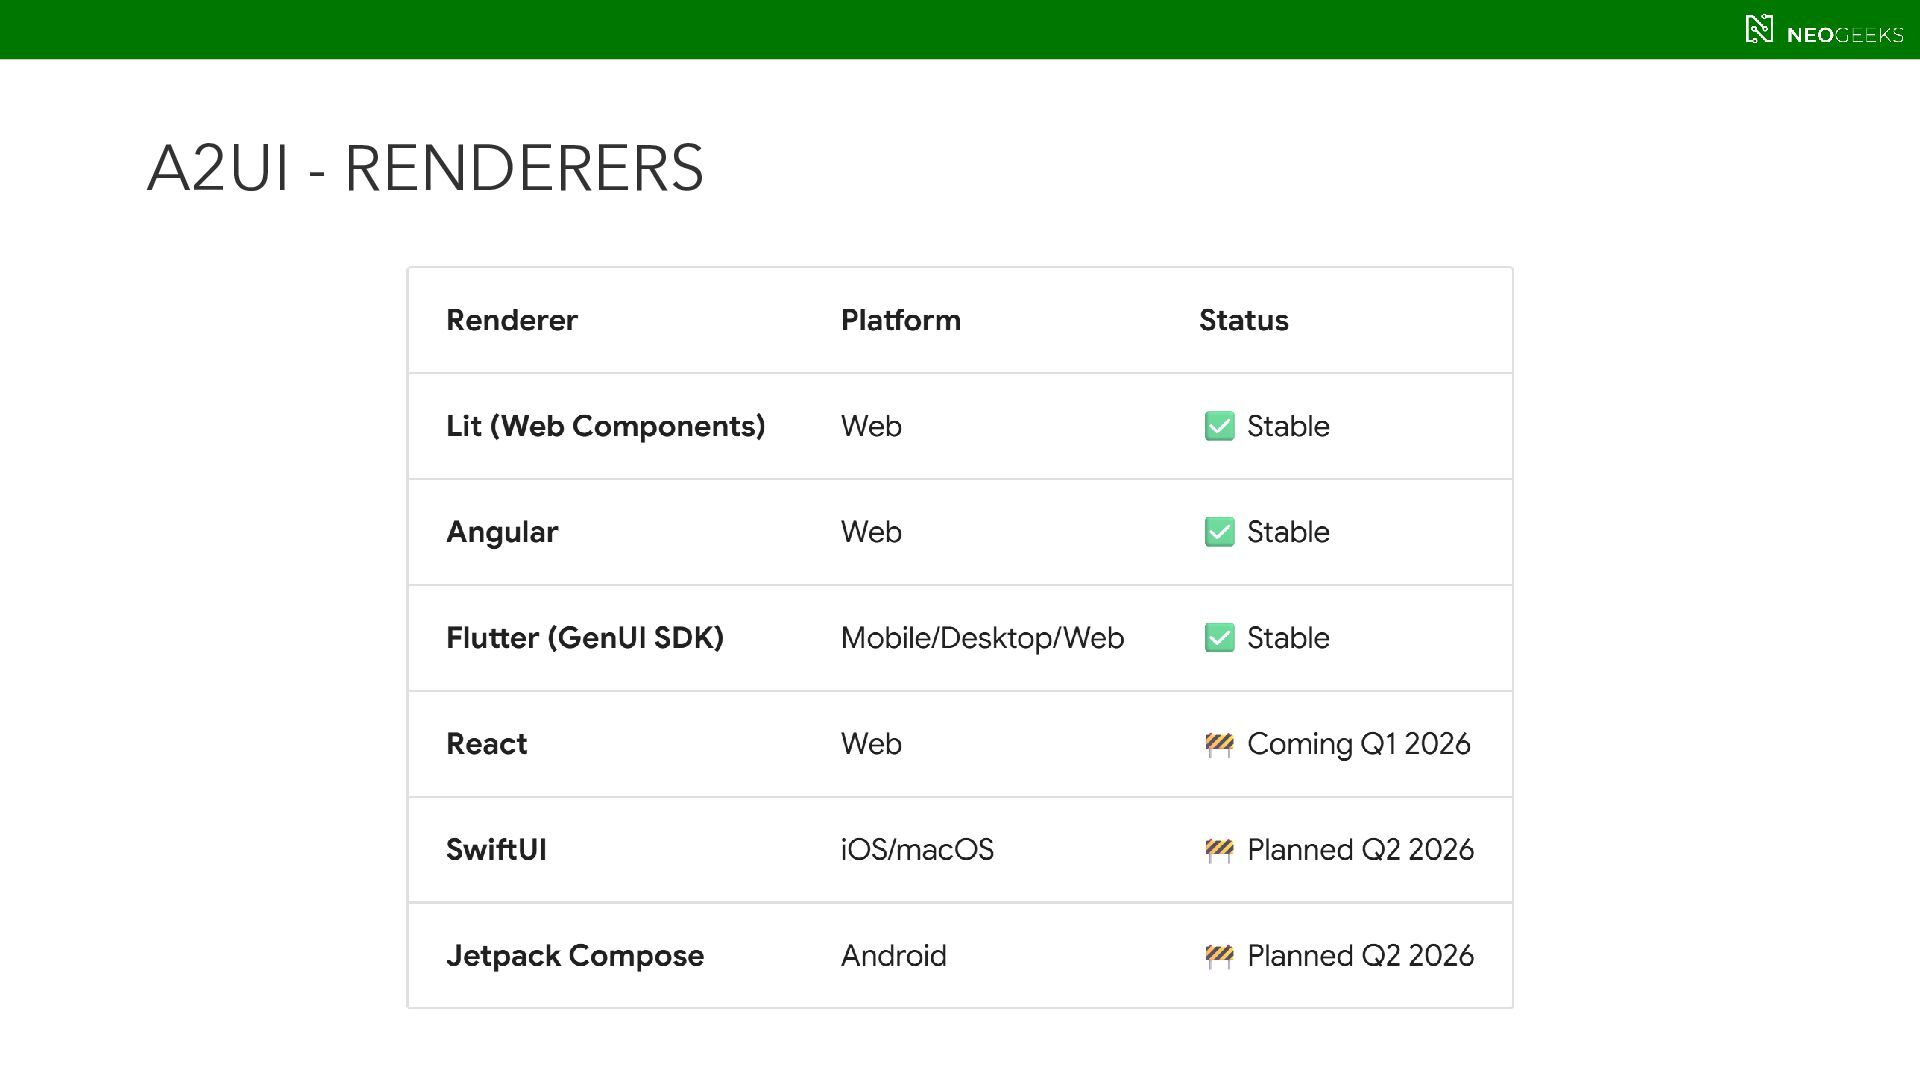Click the NEOGEEKS brand text
This screenshot has height=1080, width=1920.
pyautogui.click(x=1844, y=35)
